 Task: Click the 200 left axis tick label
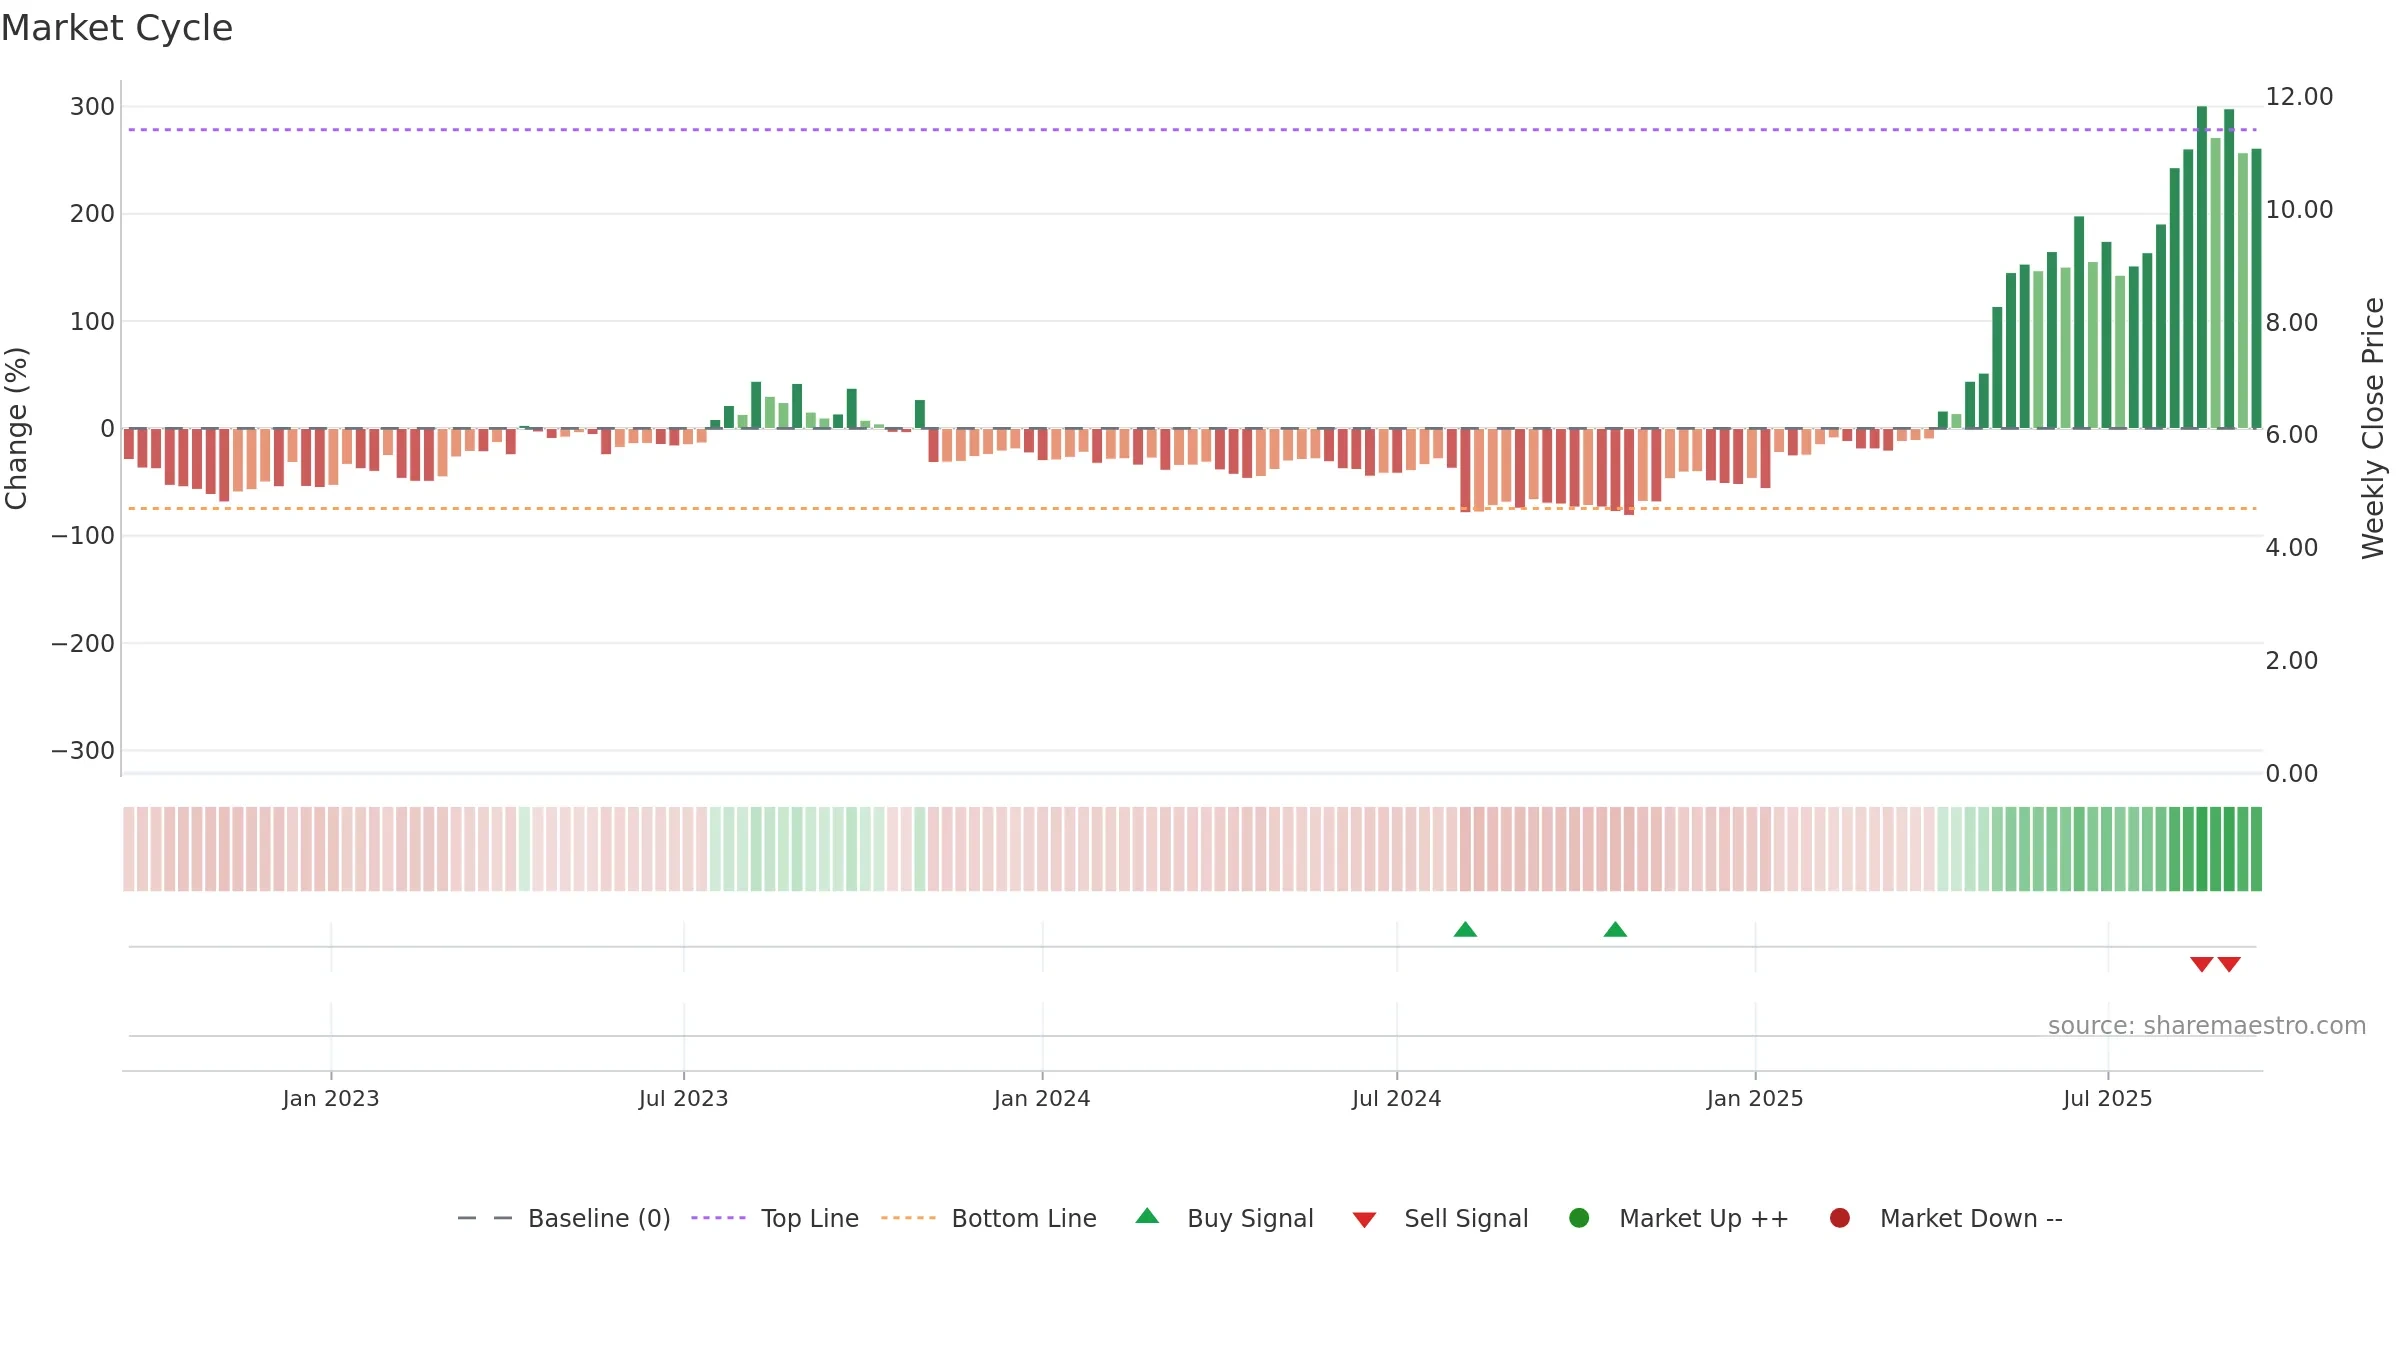(x=92, y=214)
